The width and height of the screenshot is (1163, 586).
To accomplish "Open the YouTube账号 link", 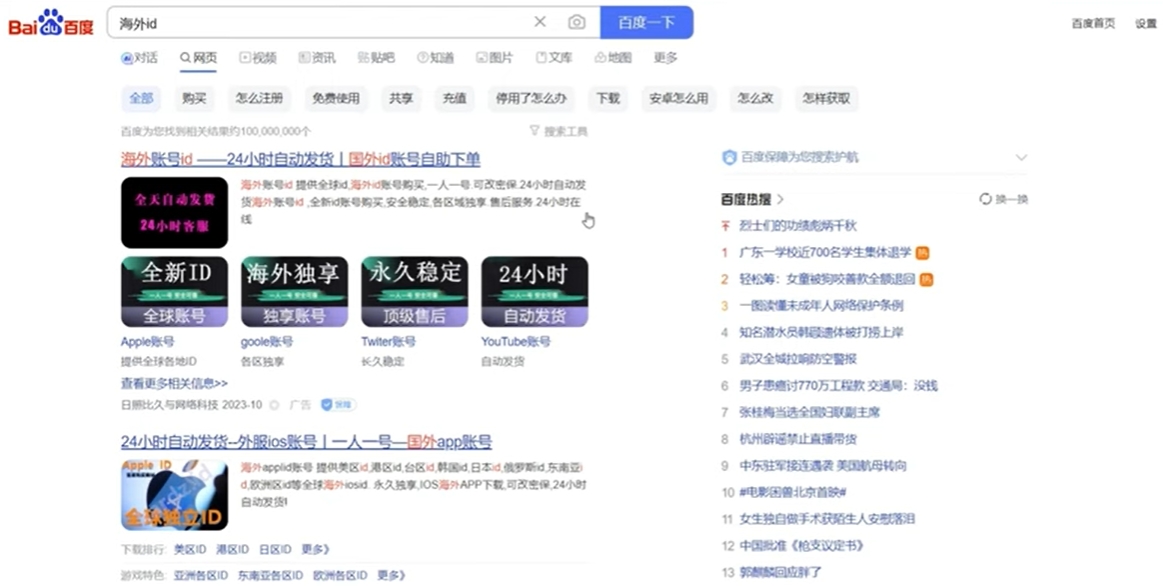I will tap(516, 342).
